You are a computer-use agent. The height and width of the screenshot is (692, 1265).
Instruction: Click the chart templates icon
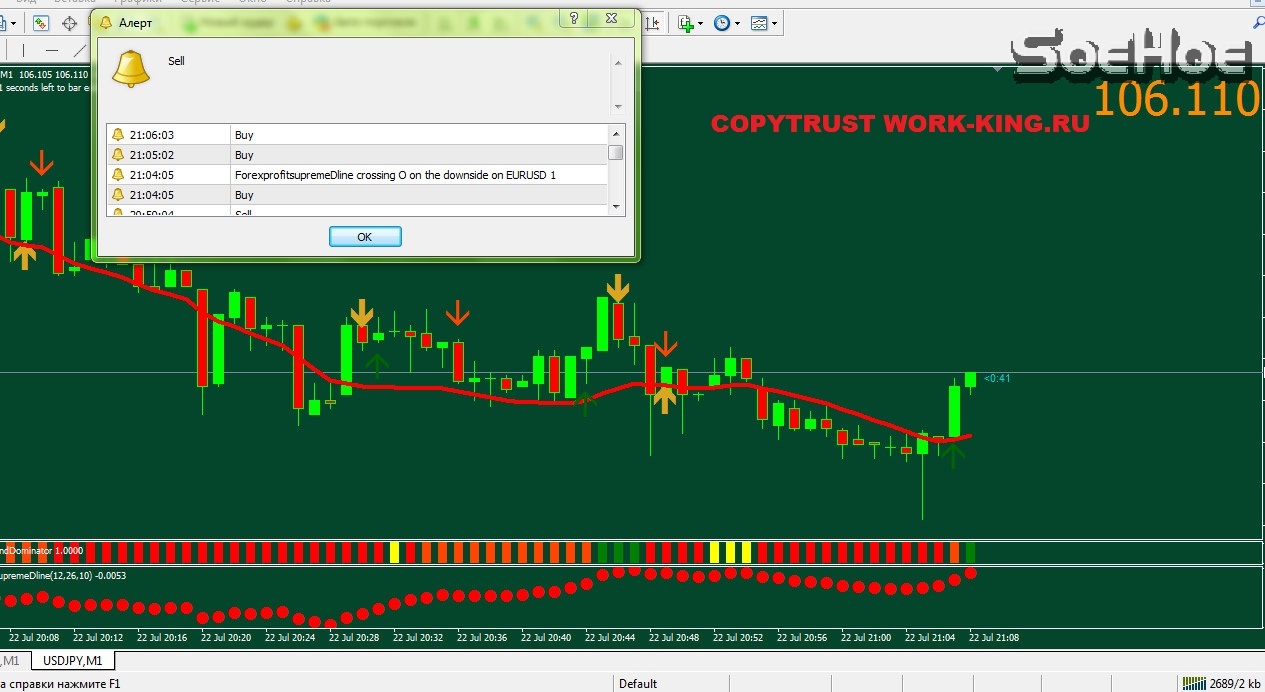point(759,23)
